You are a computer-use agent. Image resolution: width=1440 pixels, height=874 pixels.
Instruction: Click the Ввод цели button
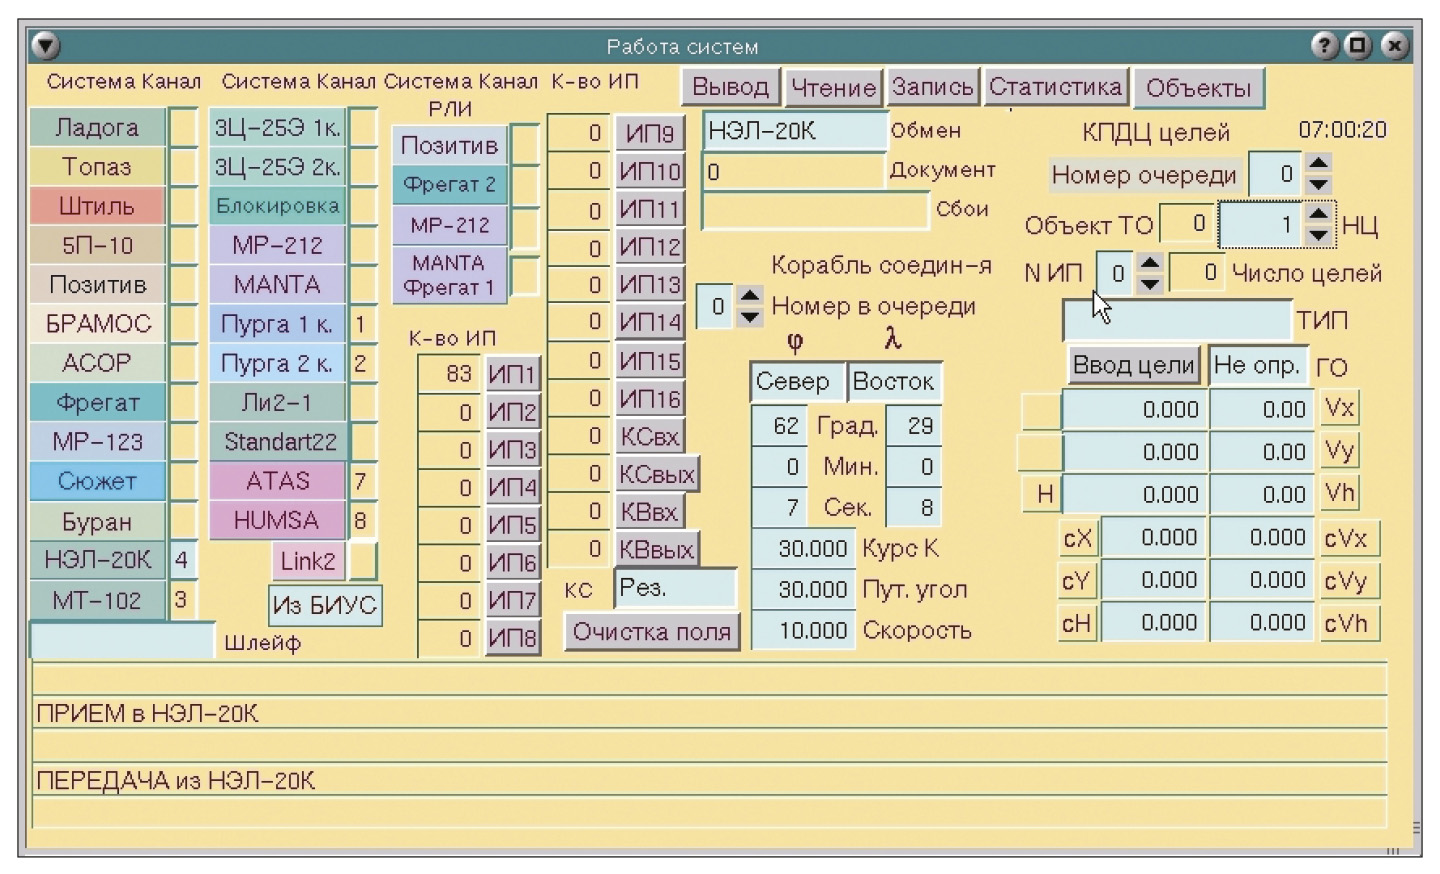[x=1134, y=366]
